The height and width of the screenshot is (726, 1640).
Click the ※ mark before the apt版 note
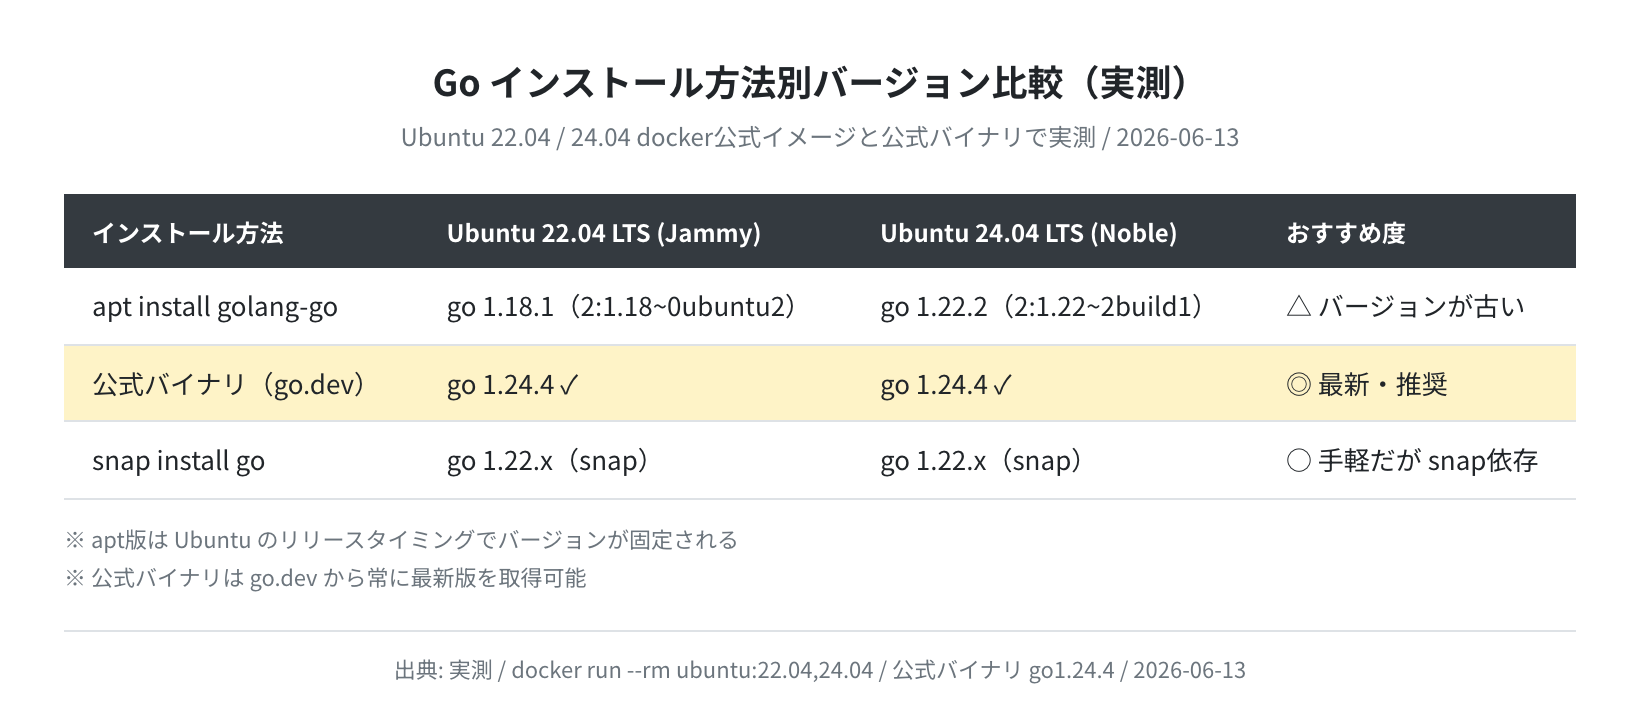[x=75, y=540]
